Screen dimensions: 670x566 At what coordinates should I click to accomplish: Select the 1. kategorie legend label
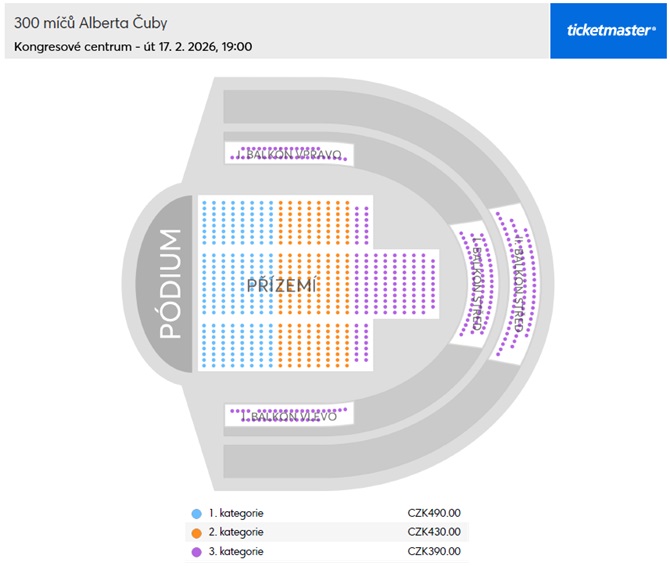click(x=236, y=513)
